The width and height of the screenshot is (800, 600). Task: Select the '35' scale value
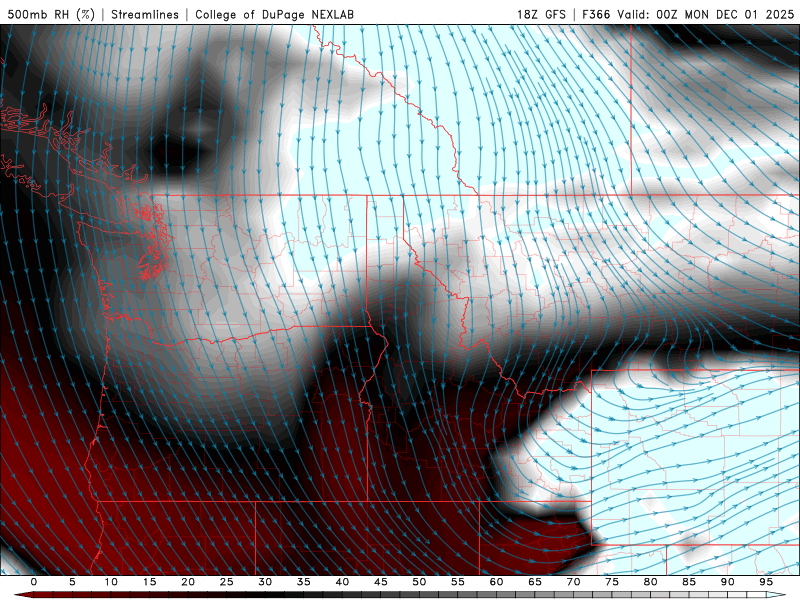click(x=304, y=582)
